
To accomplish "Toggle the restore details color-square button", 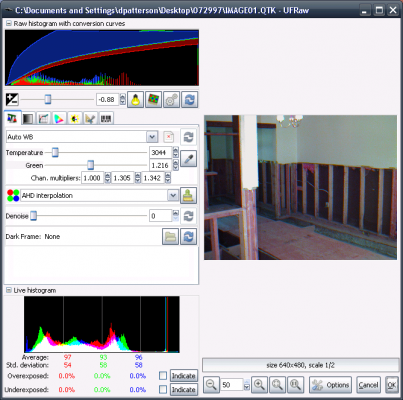I will [153, 100].
